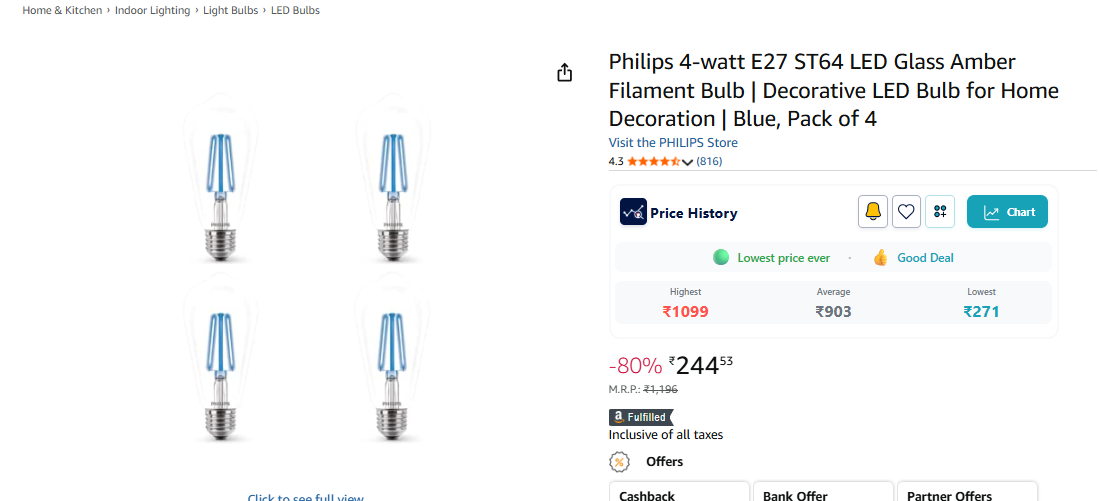Screen dimensions: 1099x501
Task: Expand the star rating dropdown arrow
Action: [687, 162]
